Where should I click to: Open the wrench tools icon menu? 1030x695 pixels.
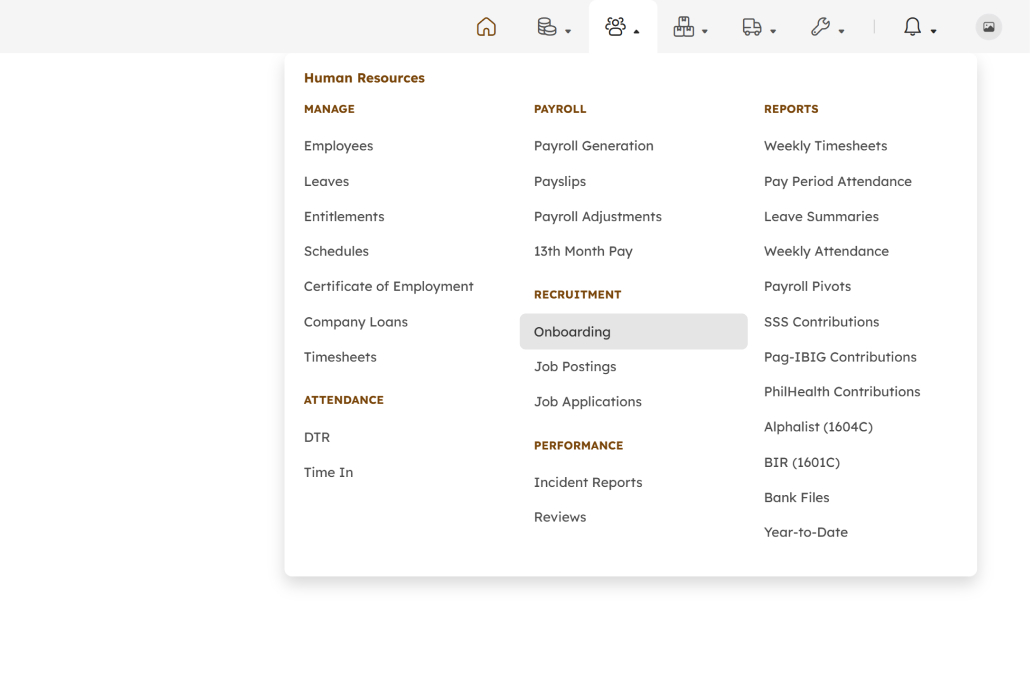(x=820, y=27)
